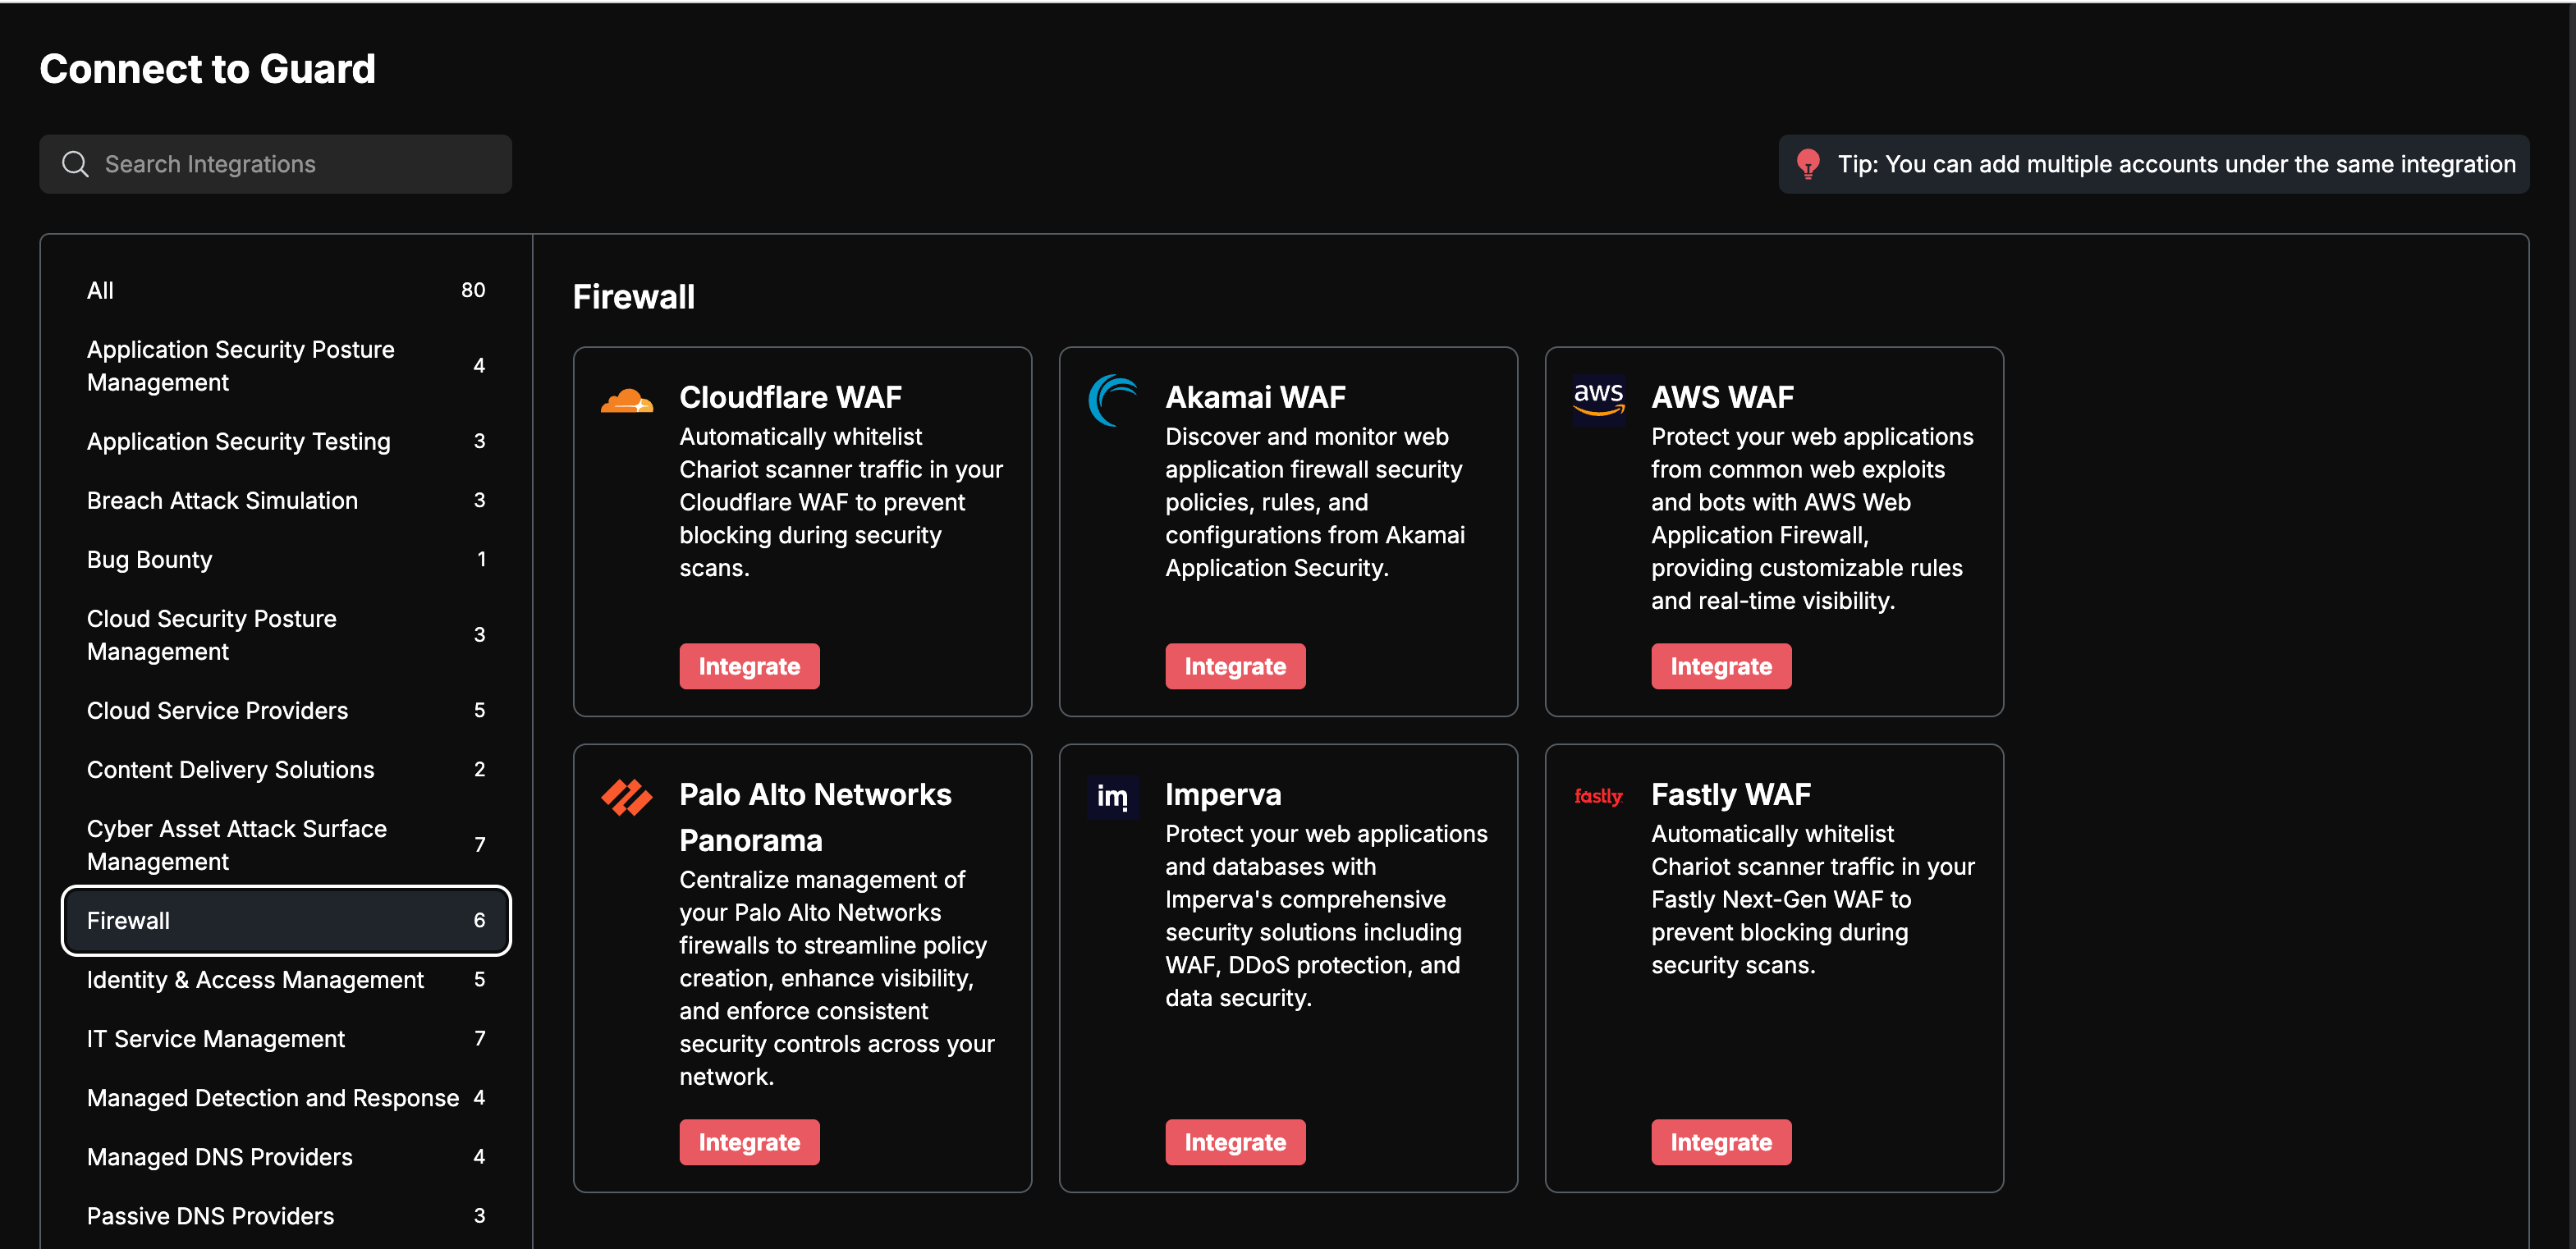
Task: Click the multiple accounts tip text
Action: coord(2176,164)
